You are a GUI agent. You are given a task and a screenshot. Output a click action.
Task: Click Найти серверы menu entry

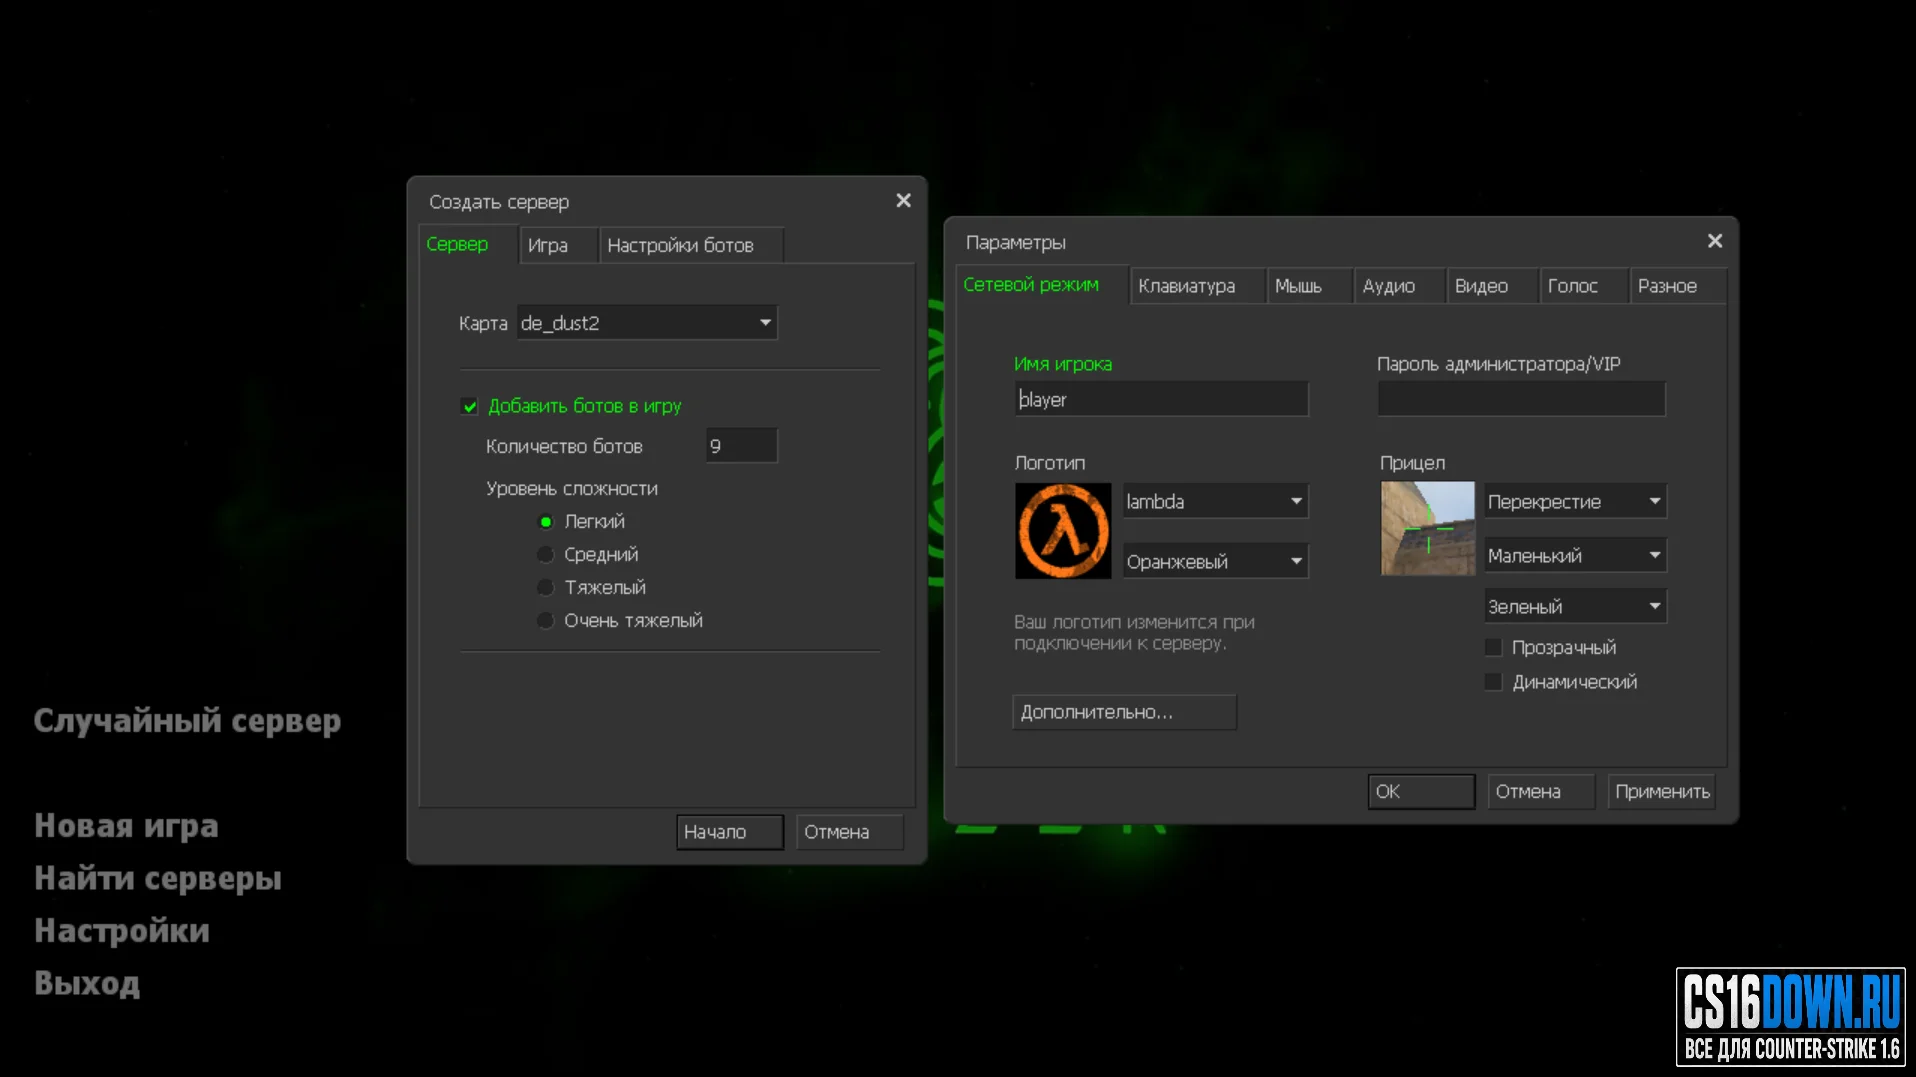[157, 878]
